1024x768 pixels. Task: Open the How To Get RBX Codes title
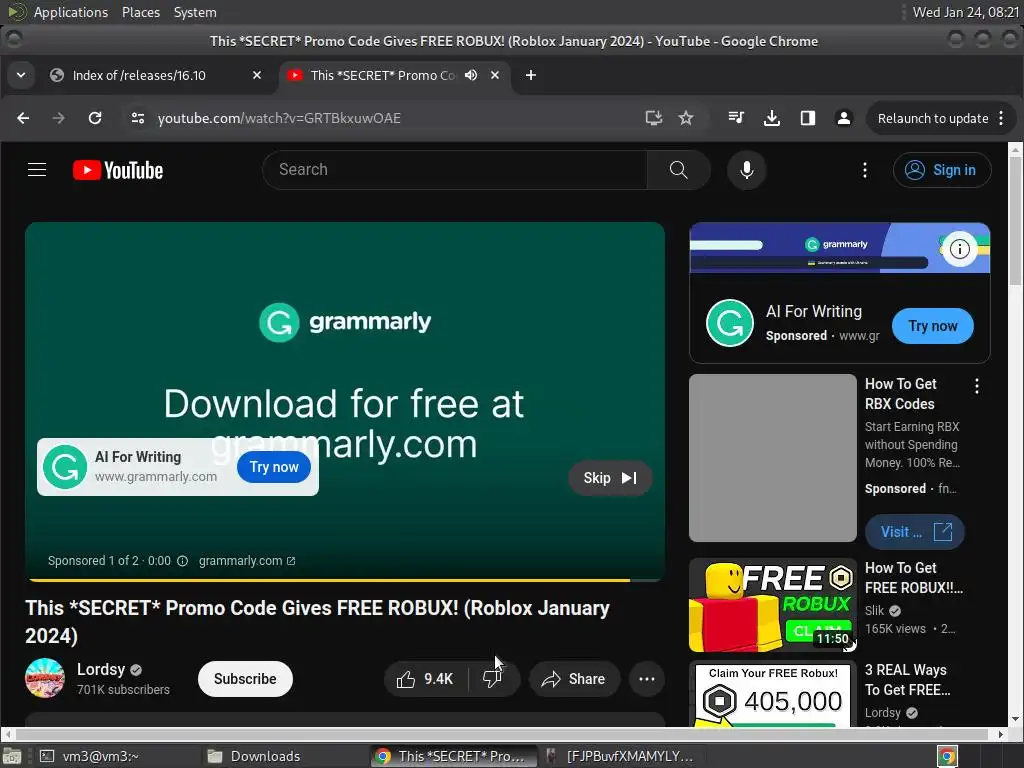(x=901, y=394)
